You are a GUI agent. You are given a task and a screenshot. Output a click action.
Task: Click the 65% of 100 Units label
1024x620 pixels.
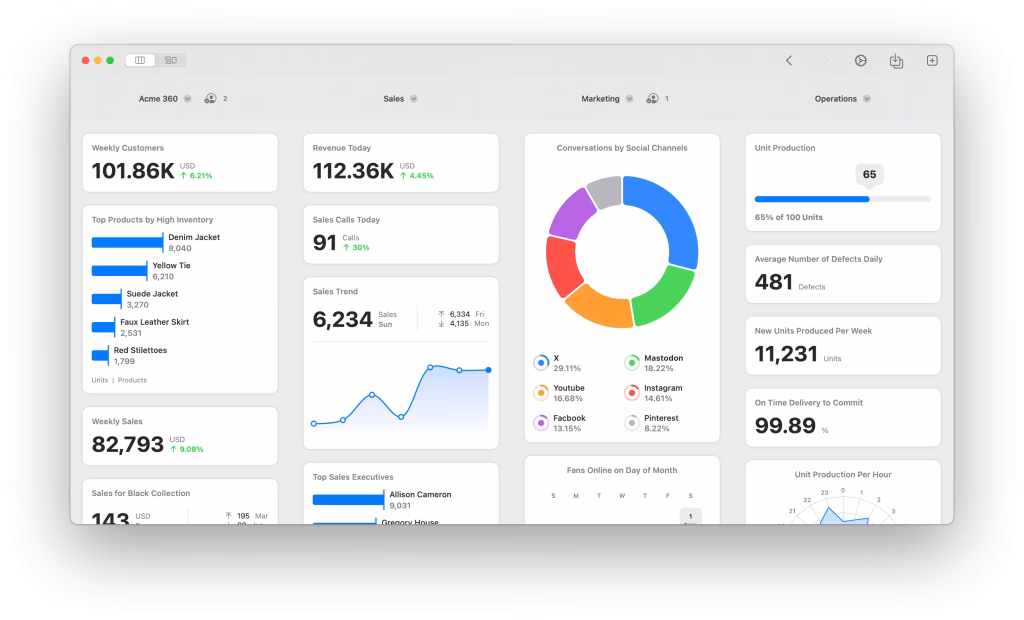pos(788,218)
